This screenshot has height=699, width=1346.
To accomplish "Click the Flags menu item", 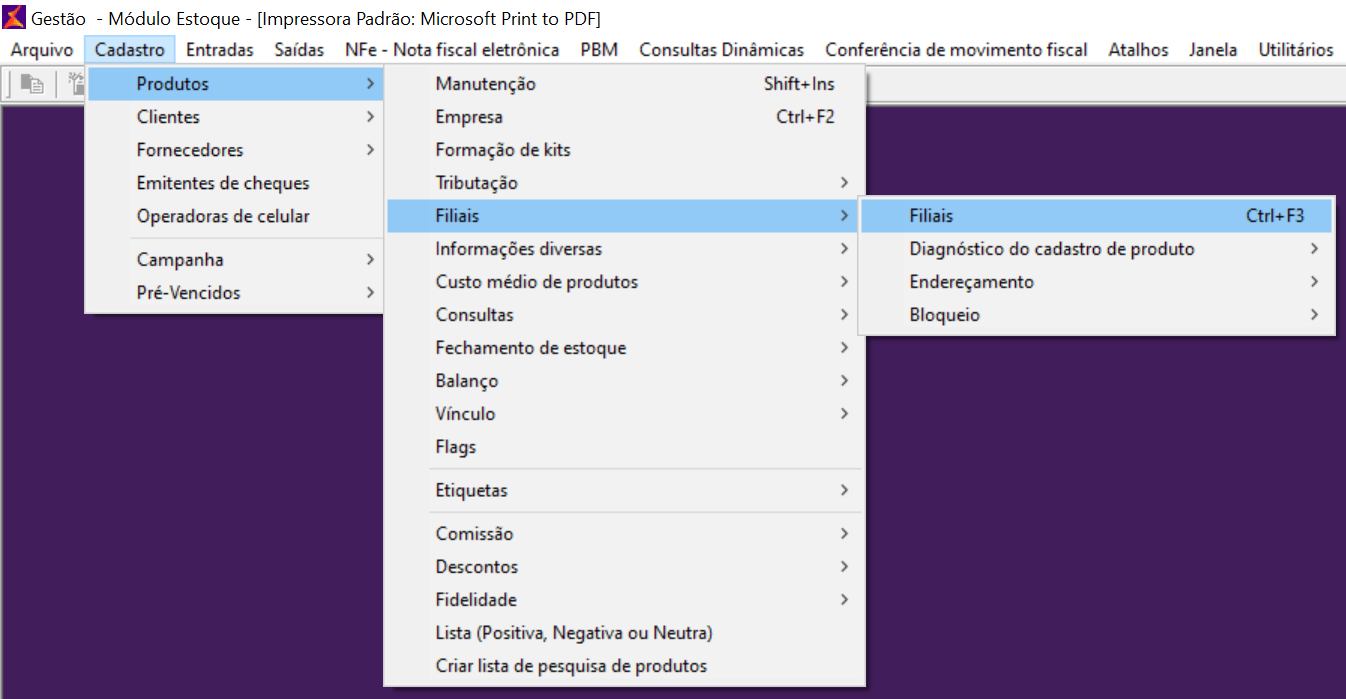I will click(x=456, y=447).
